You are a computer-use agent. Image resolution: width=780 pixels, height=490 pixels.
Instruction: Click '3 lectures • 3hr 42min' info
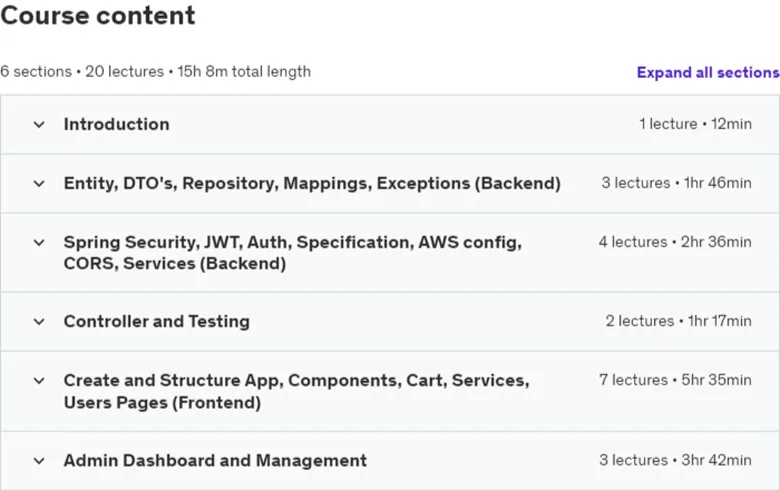pos(676,460)
